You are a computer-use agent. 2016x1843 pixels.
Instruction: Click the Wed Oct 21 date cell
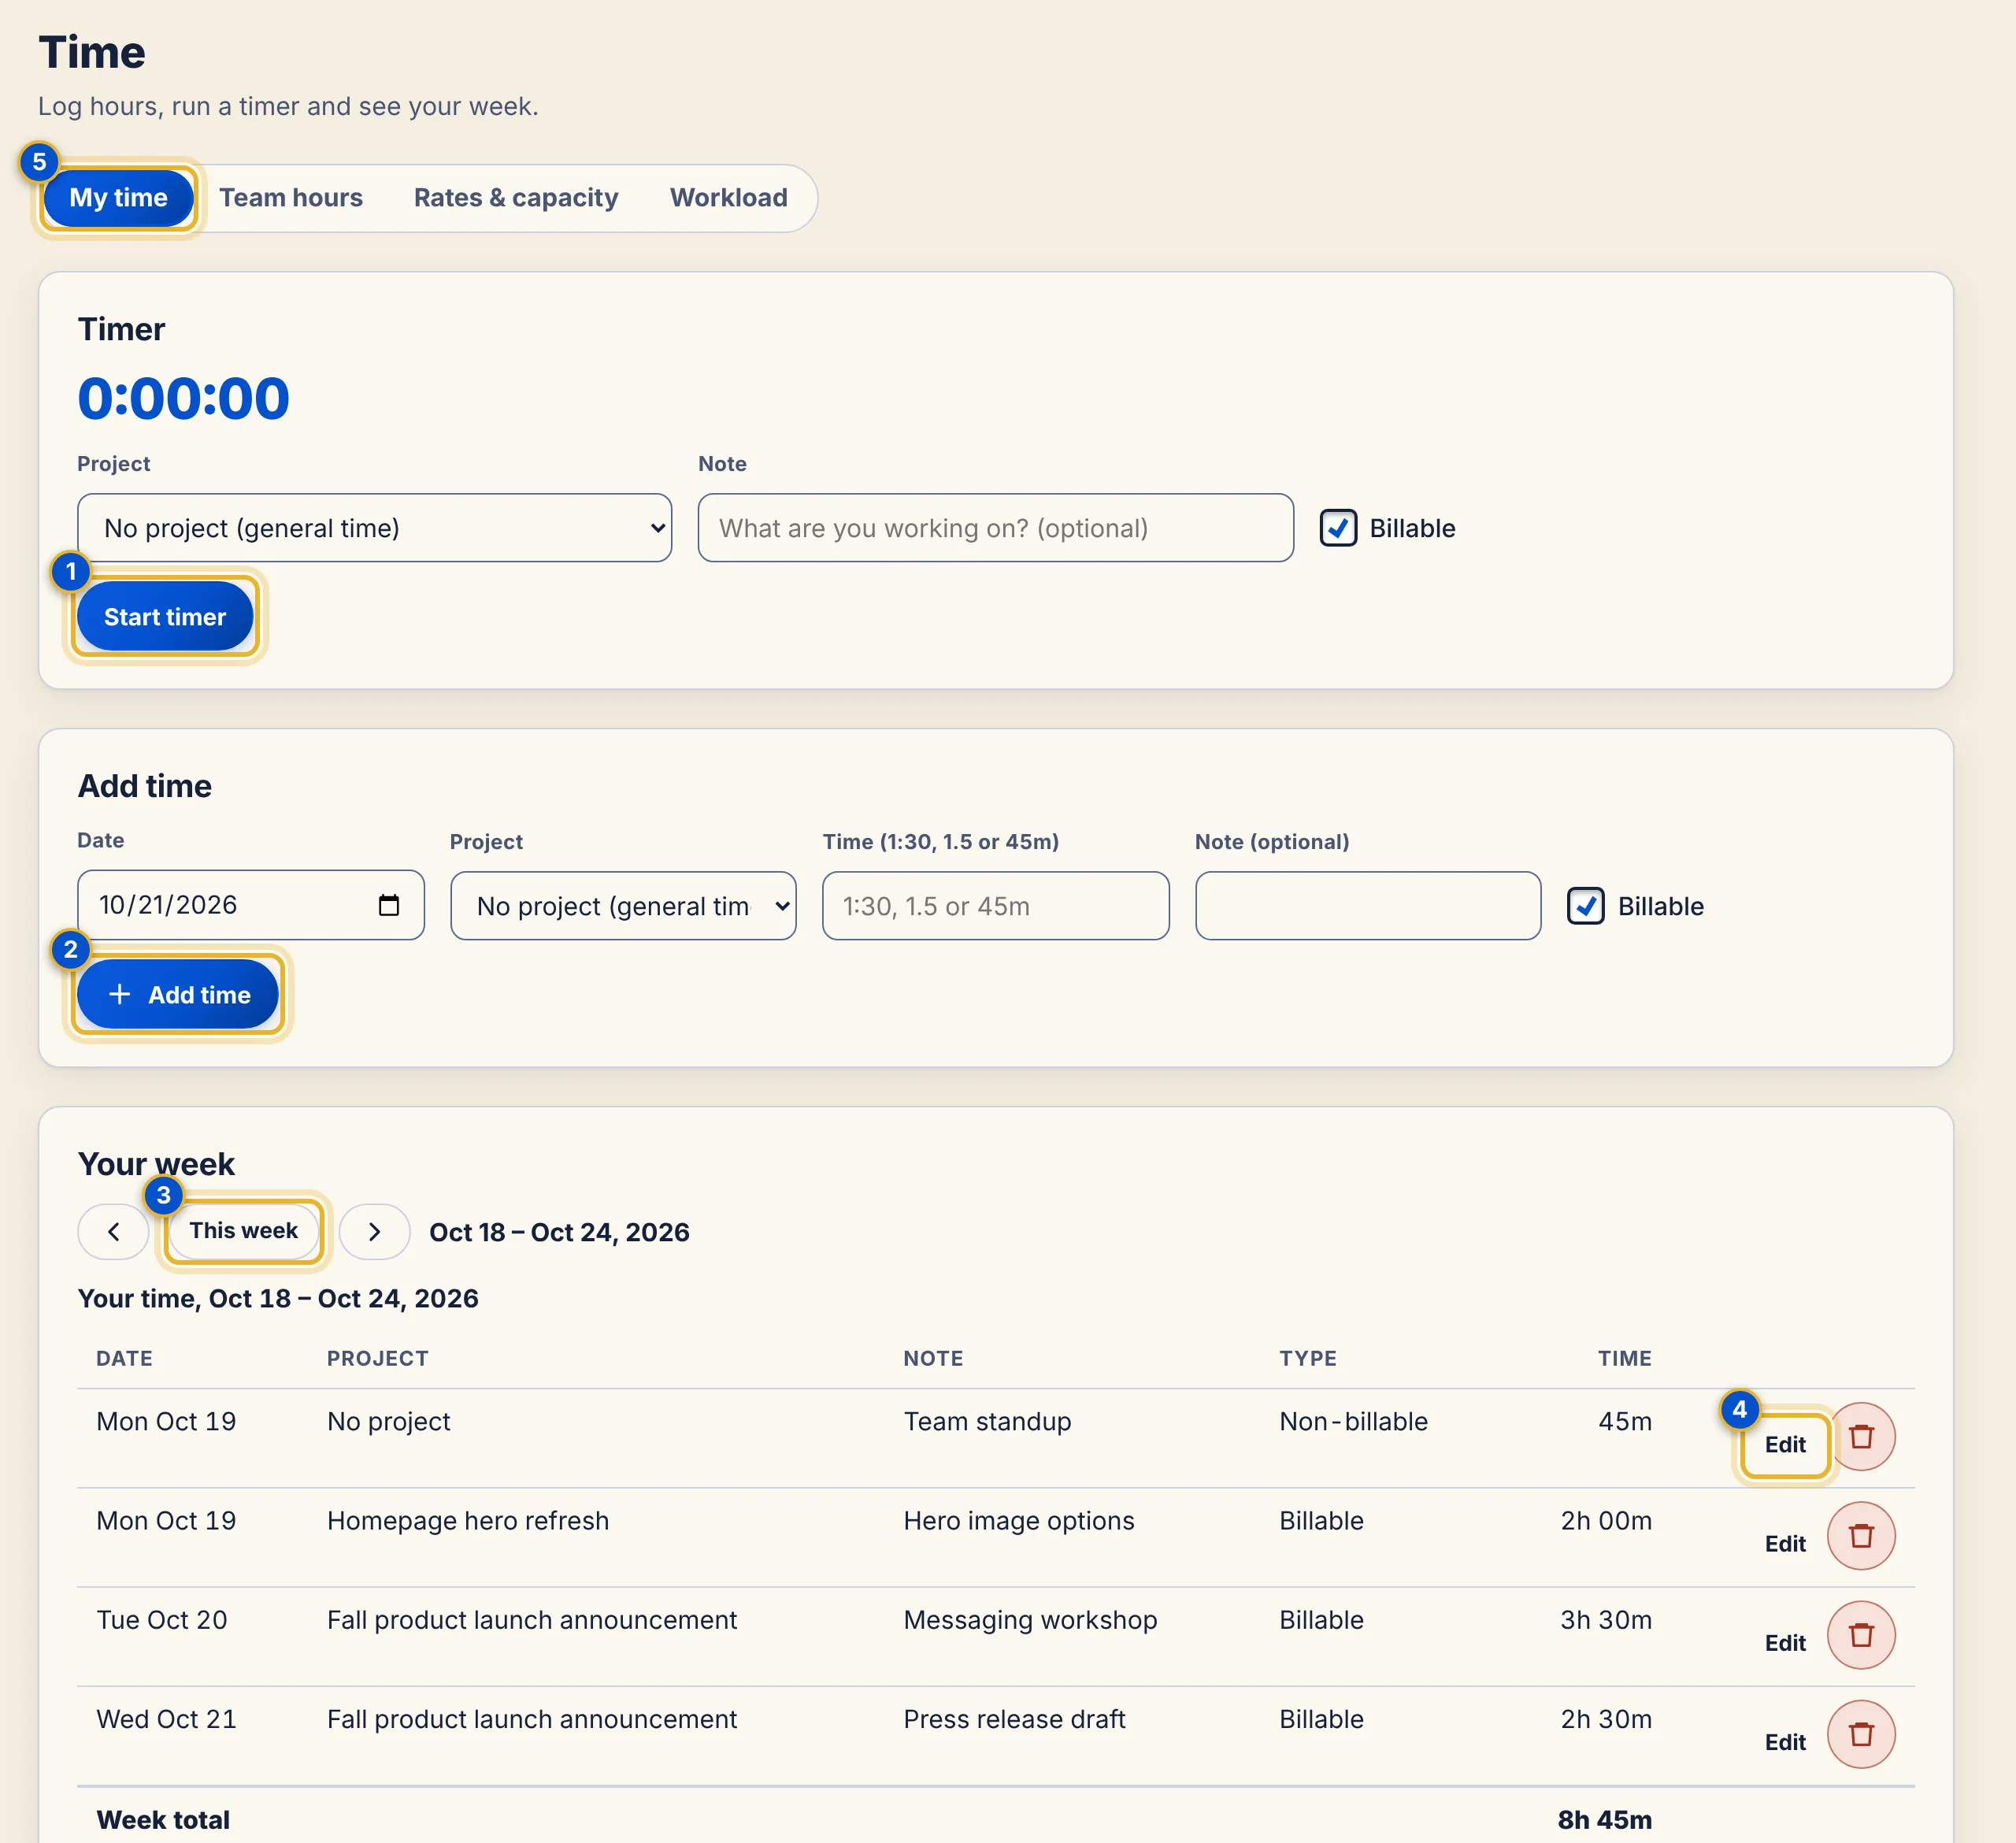click(x=166, y=1719)
